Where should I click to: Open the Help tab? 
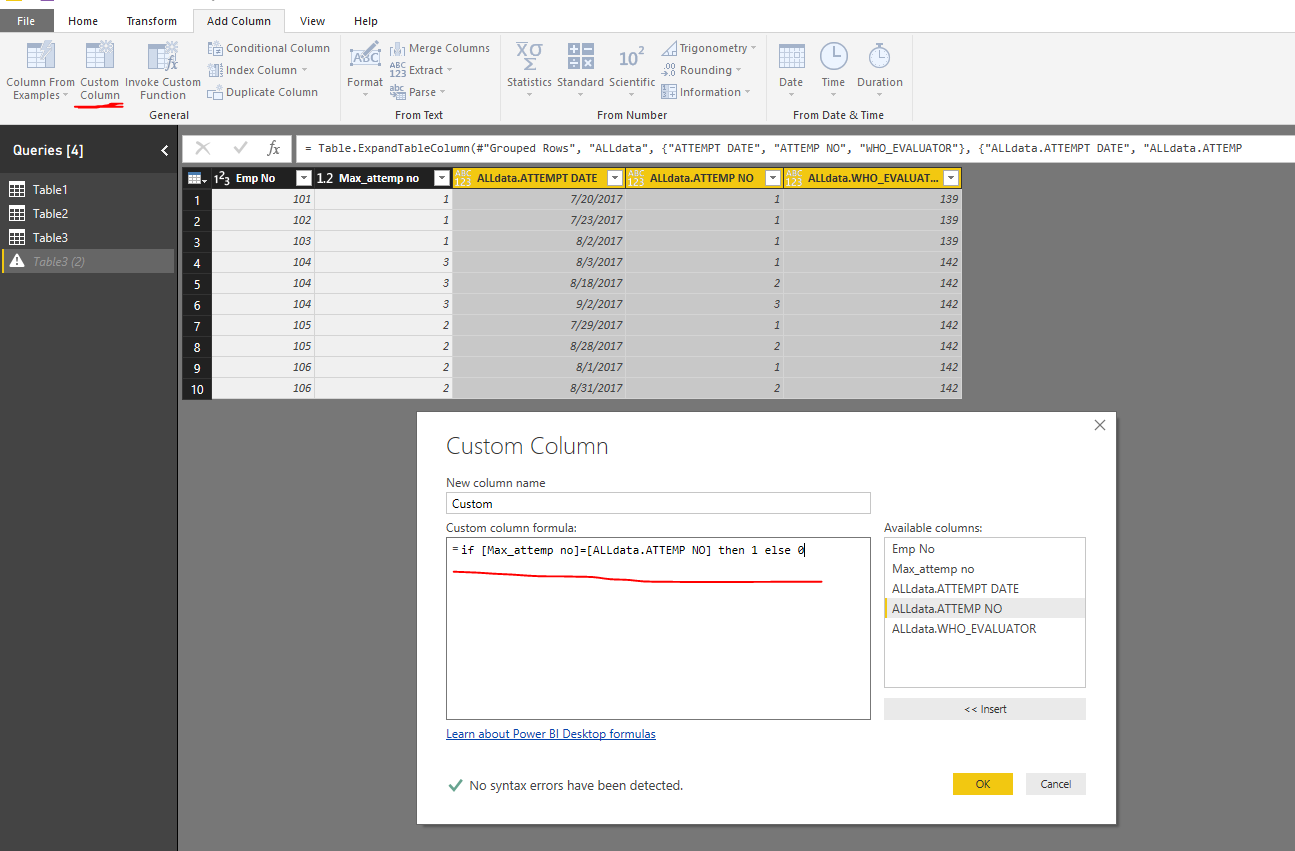point(366,21)
